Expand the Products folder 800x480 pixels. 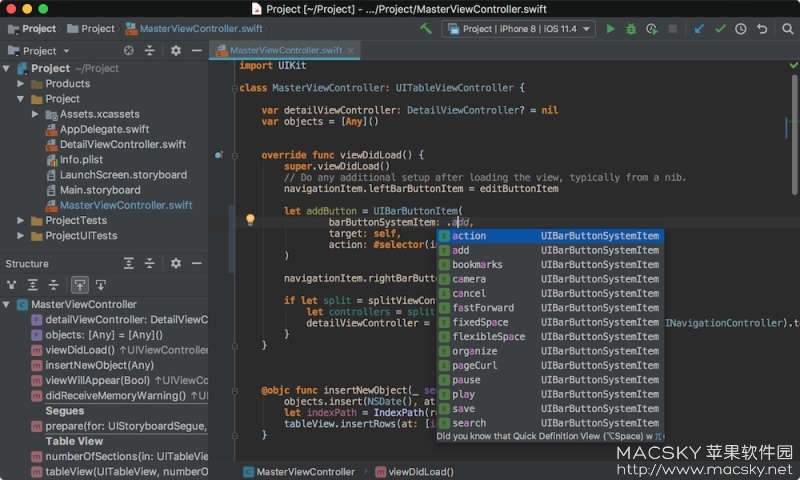[20, 83]
